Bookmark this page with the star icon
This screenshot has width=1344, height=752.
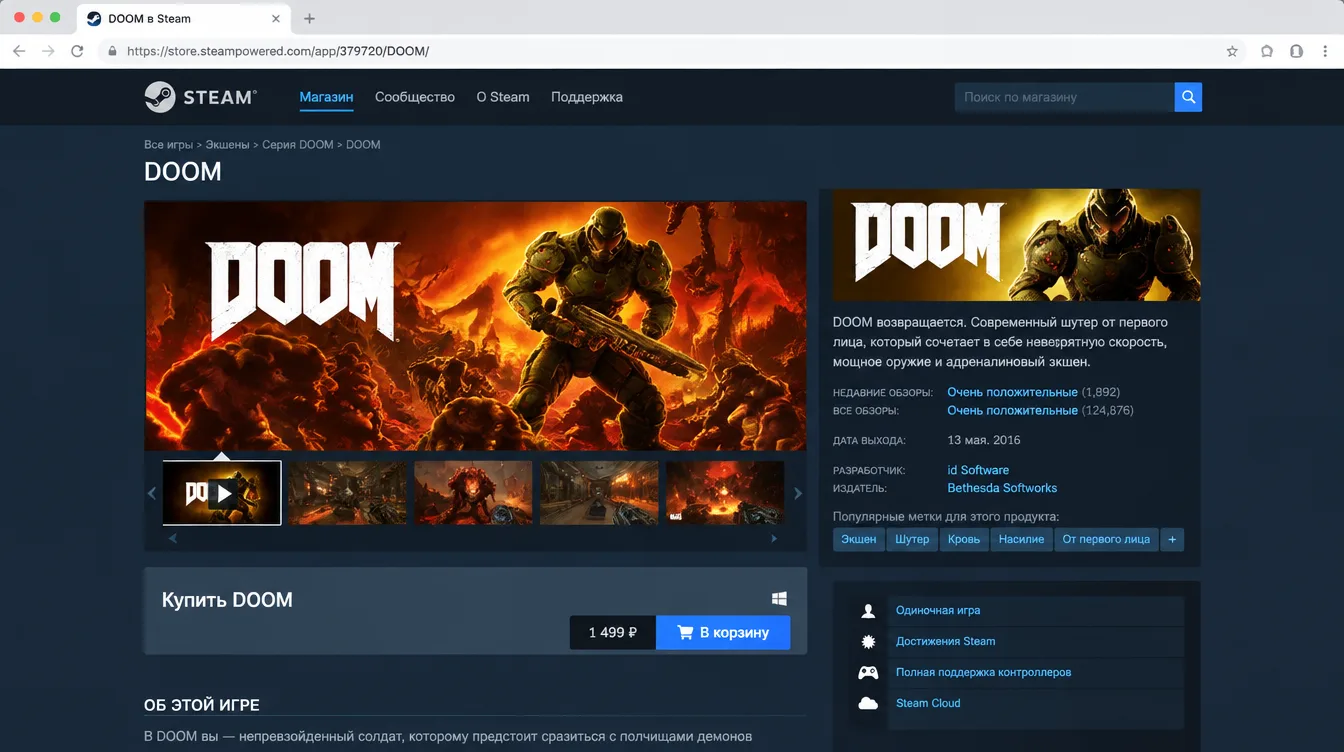(1232, 51)
